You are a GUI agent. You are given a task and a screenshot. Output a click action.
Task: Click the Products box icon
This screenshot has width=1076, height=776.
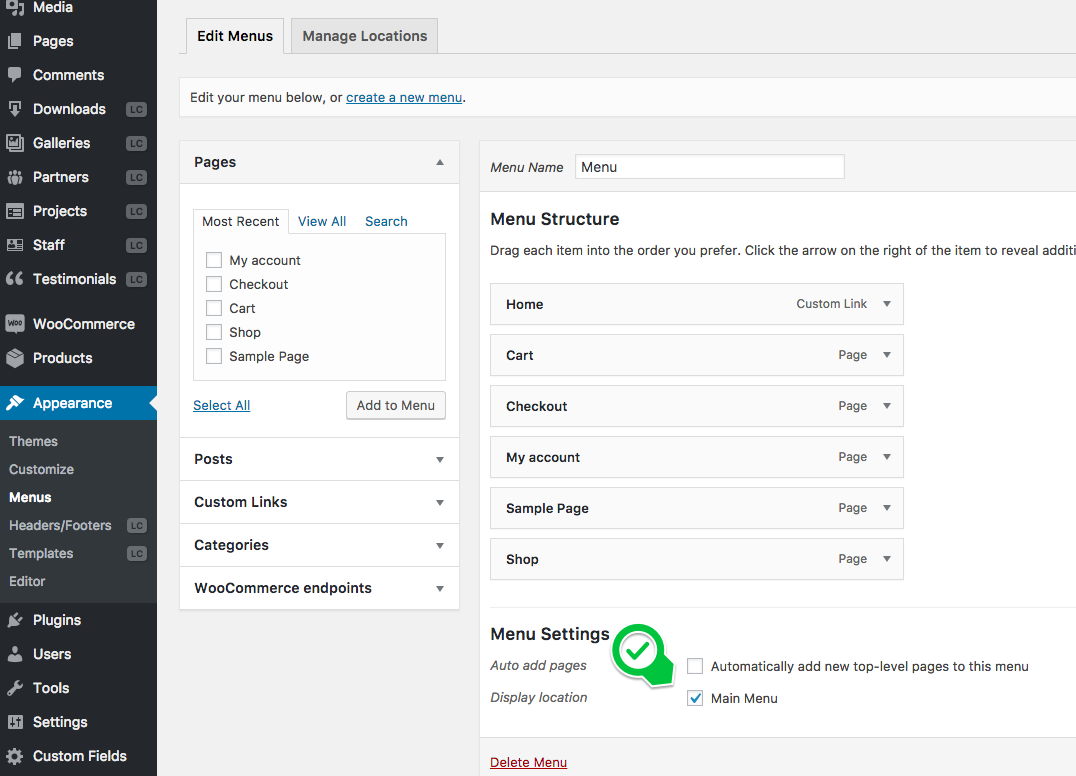click(15, 358)
